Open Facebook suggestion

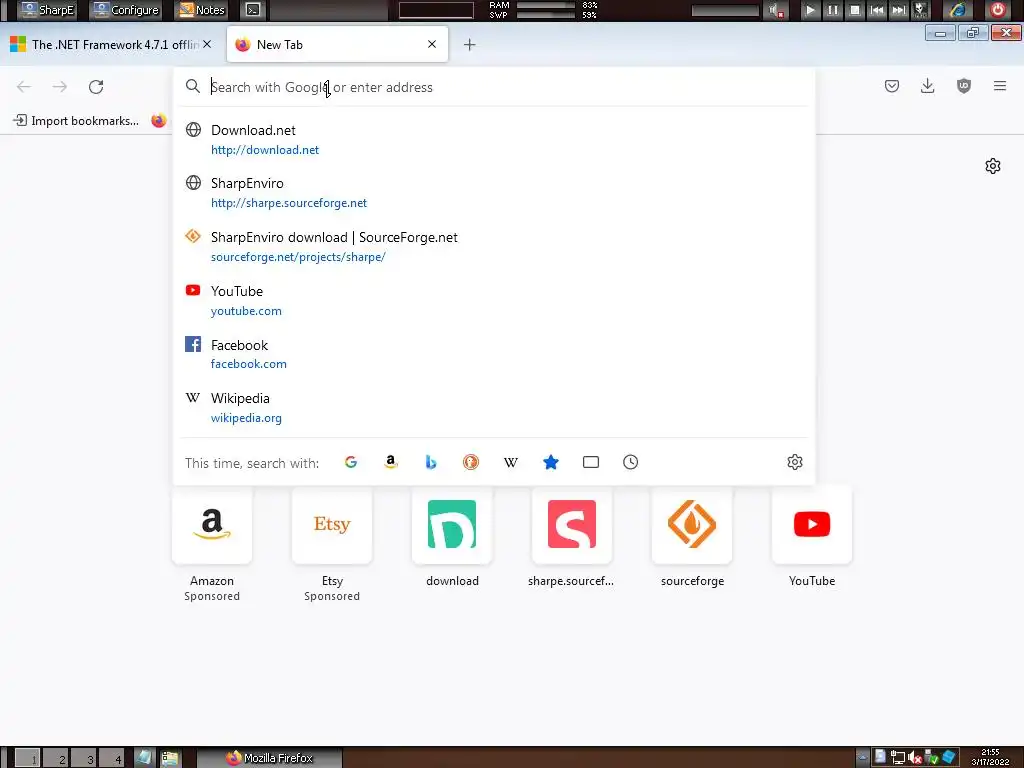[494, 354]
